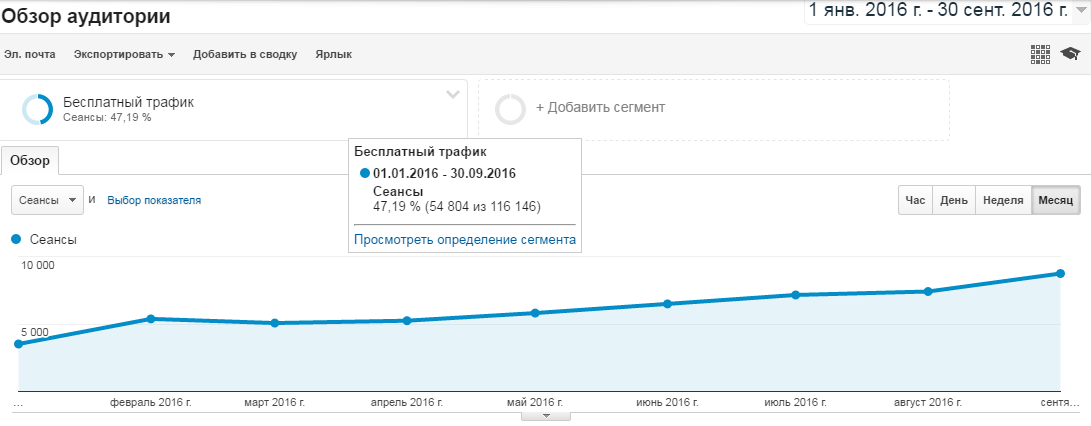Click the Бесплатный трафик segment donut icon
The image size is (1091, 426).
coord(38,109)
